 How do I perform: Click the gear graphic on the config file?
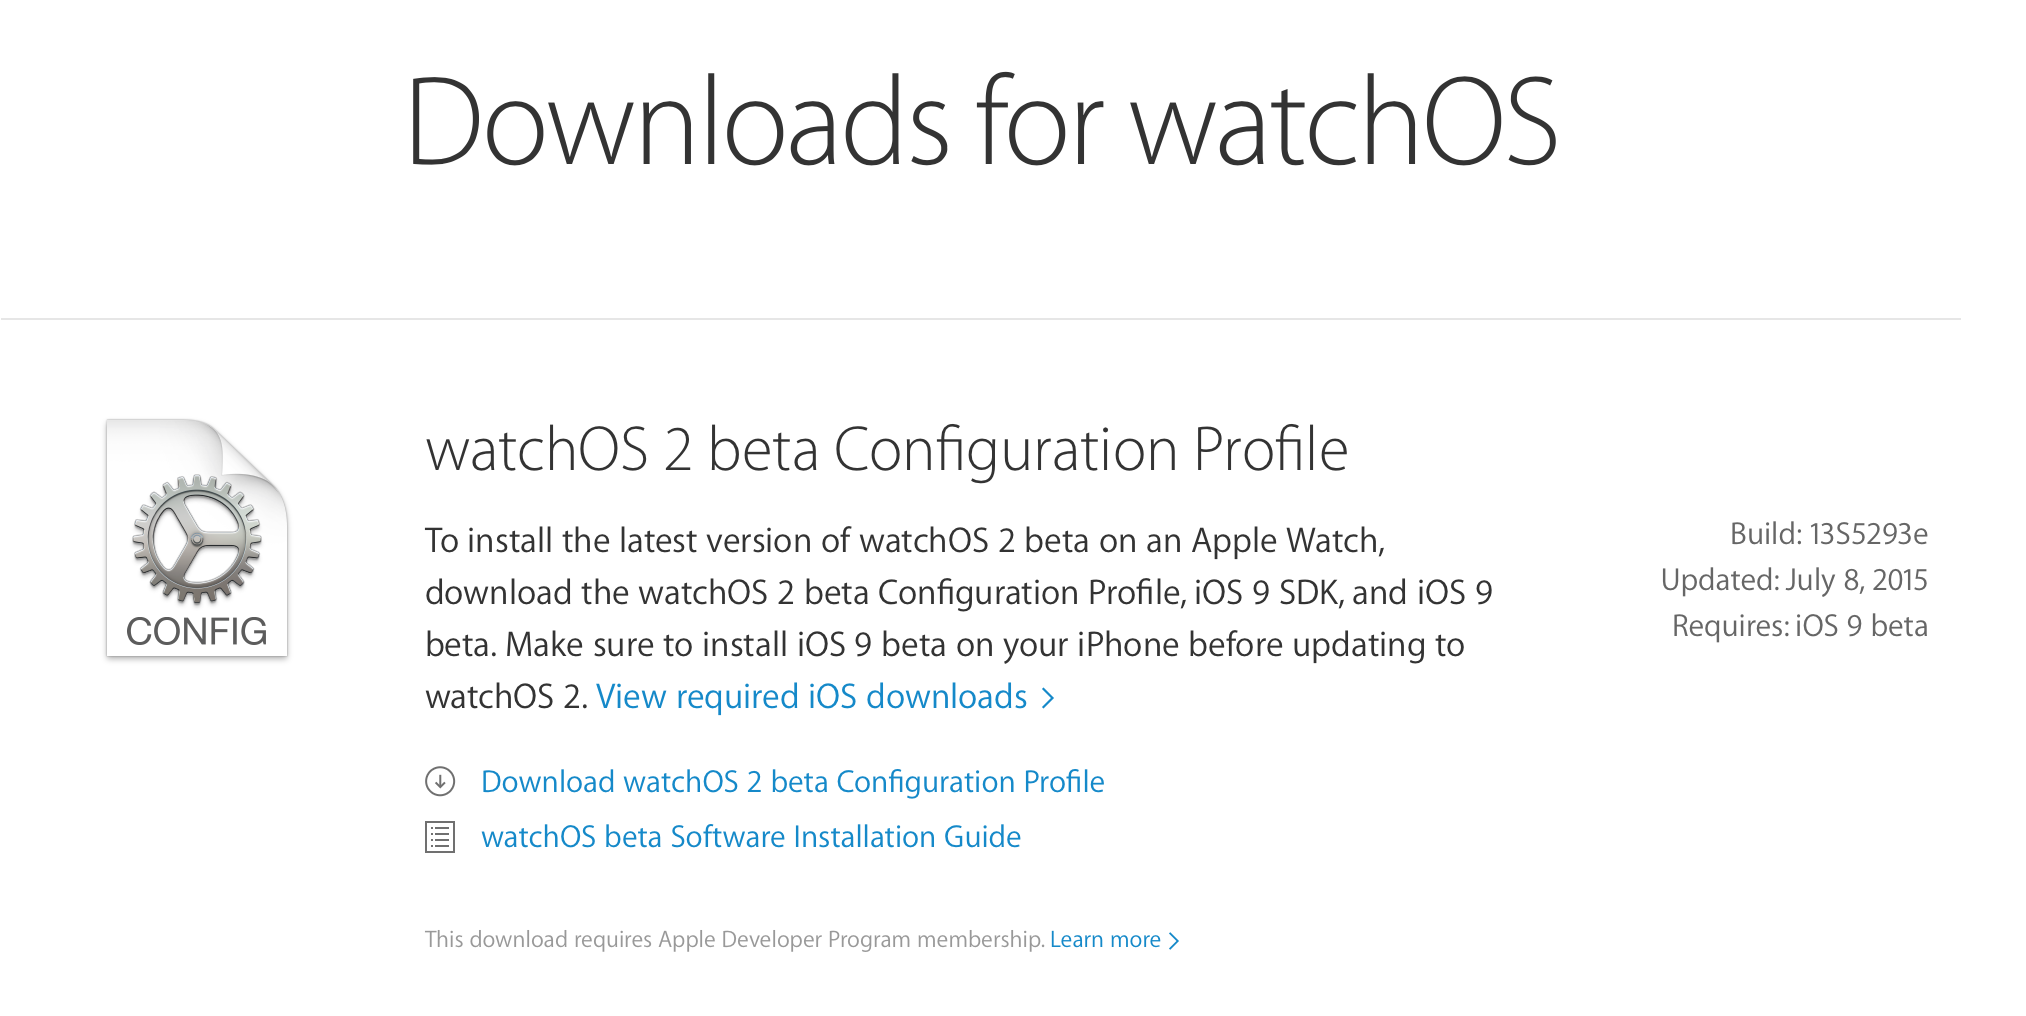pos(197,540)
